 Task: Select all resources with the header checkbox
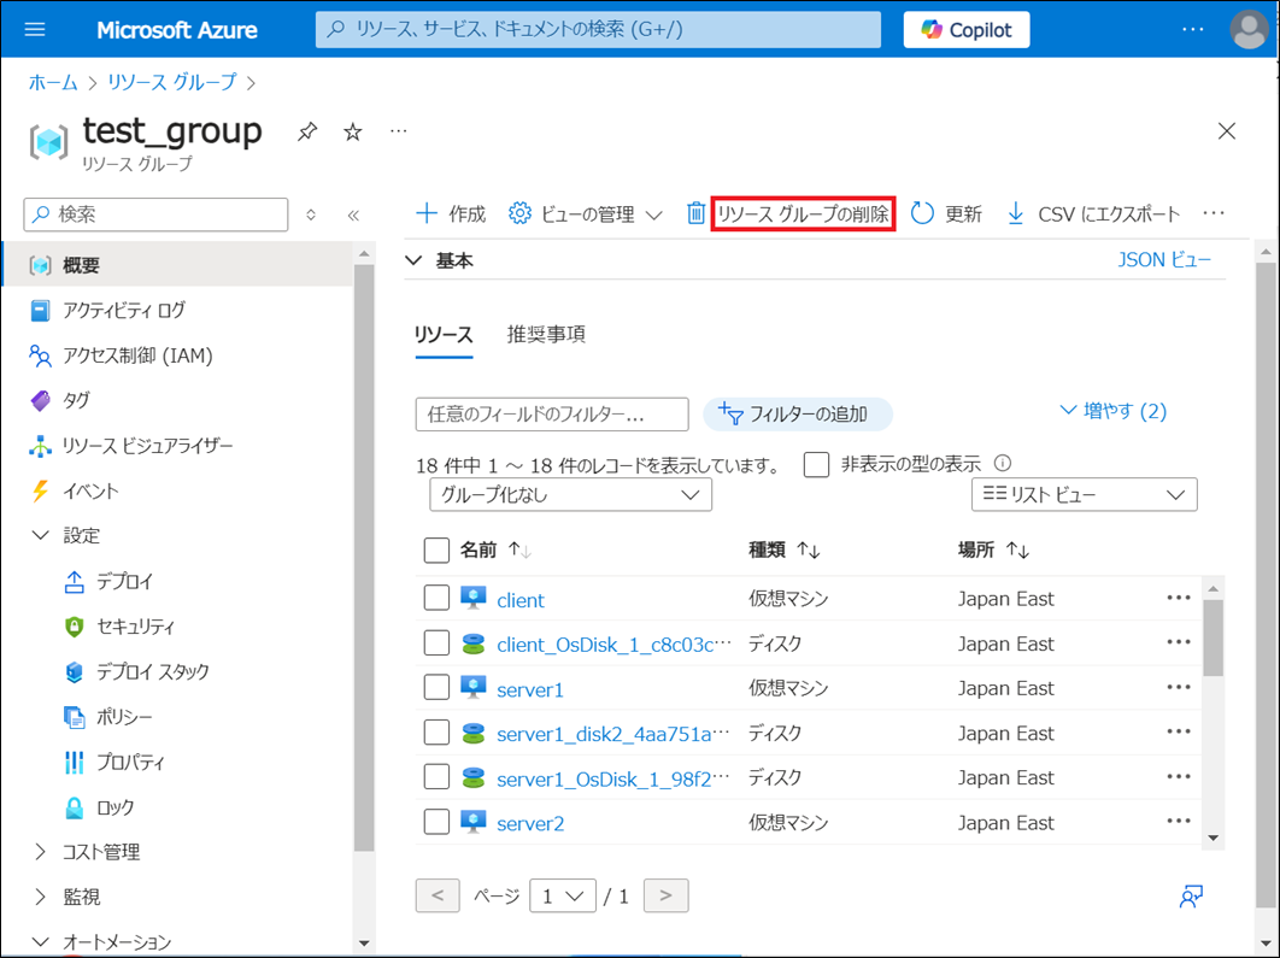click(437, 550)
